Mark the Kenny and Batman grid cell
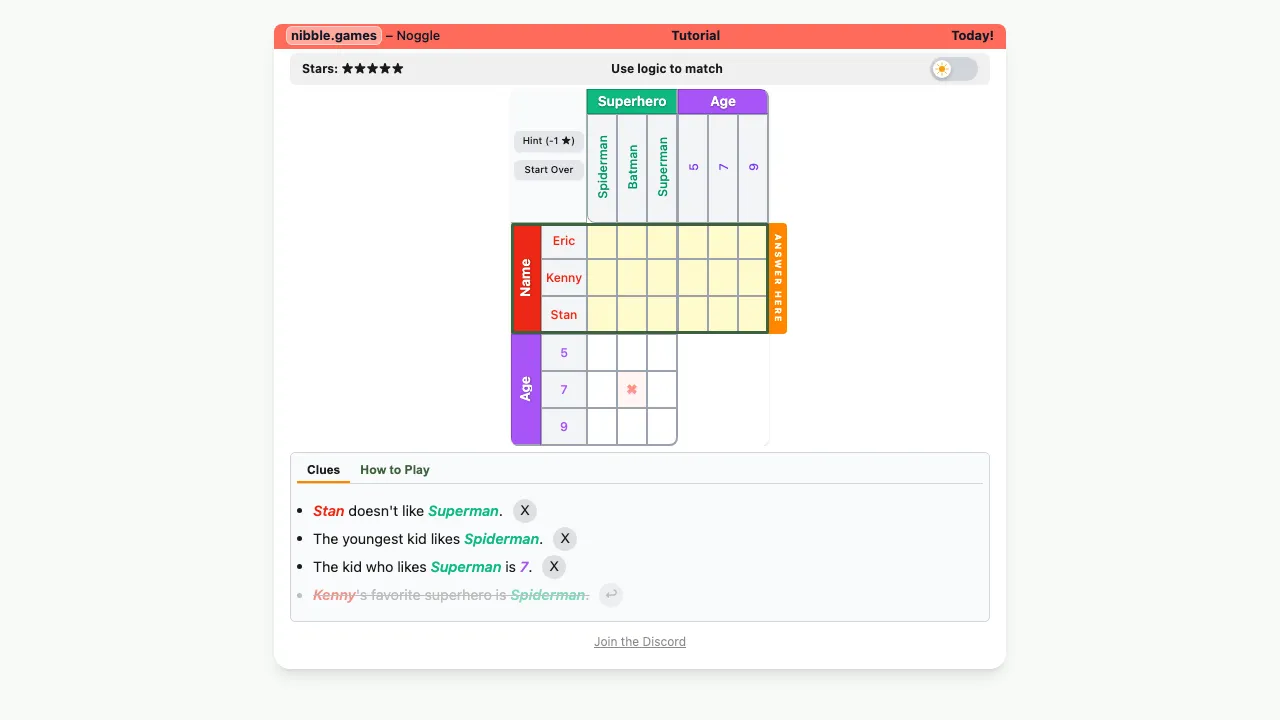 pyautogui.click(x=632, y=278)
